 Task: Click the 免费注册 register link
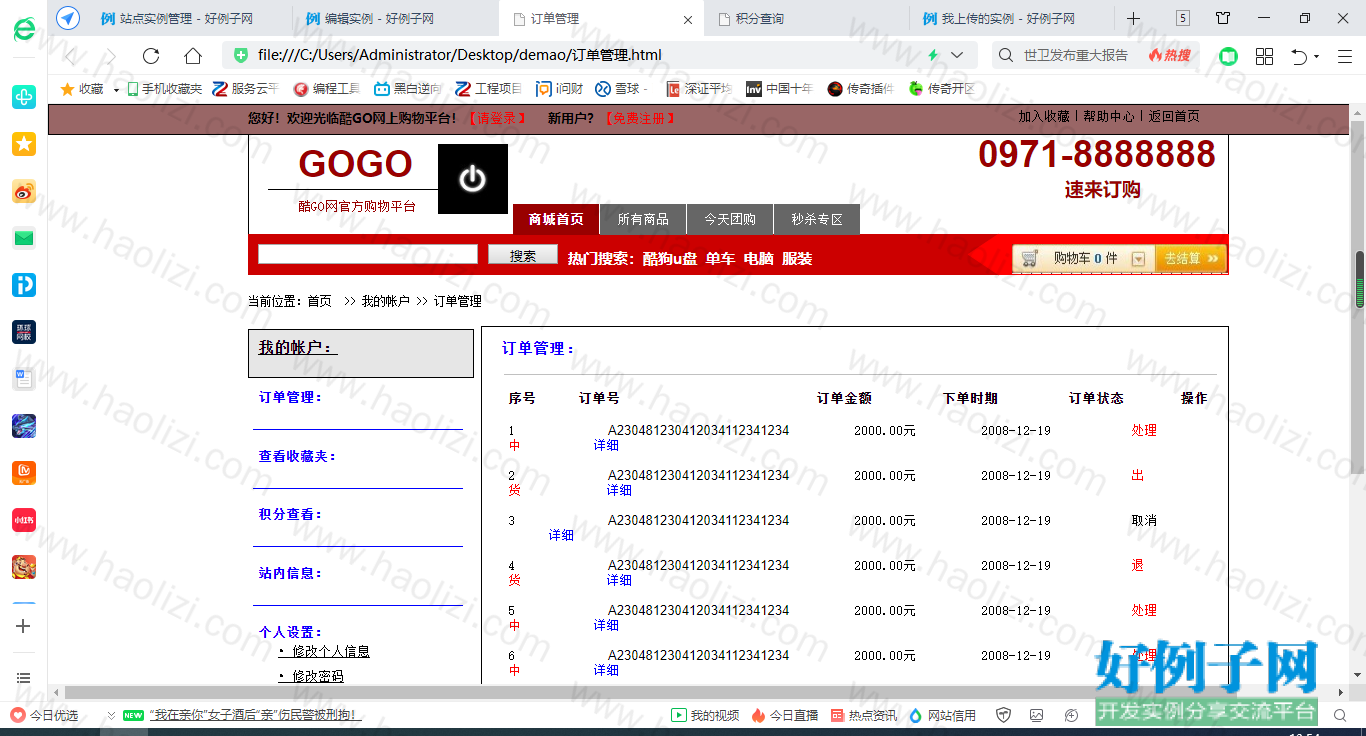[640, 118]
